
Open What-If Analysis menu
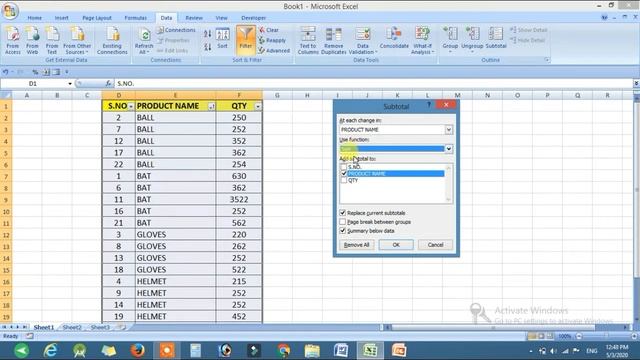(422, 40)
